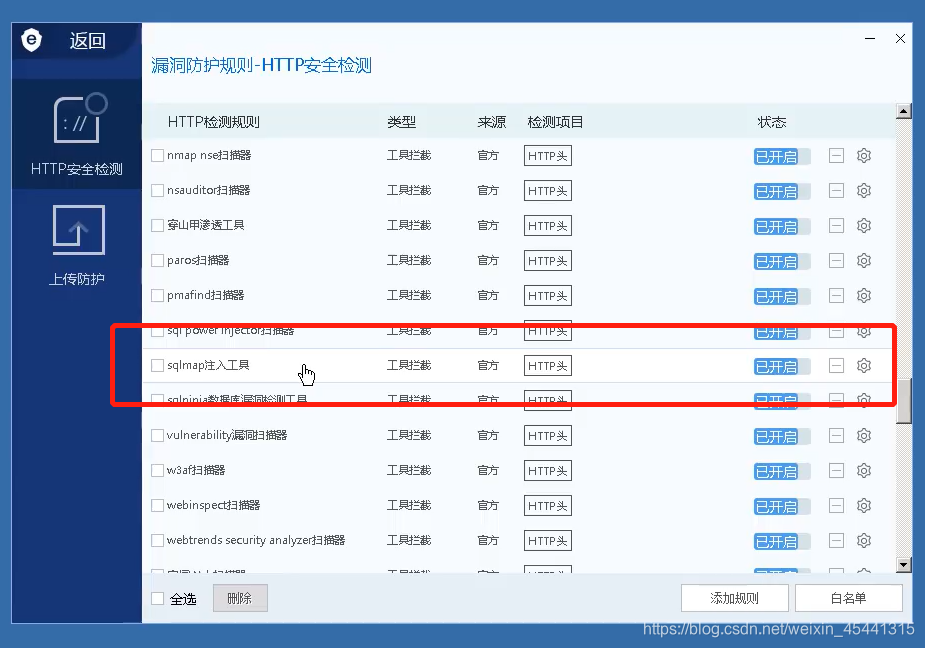Click the minus icon on pmafind扫描器 row
The height and width of the screenshot is (648, 925).
coord(835,295)
